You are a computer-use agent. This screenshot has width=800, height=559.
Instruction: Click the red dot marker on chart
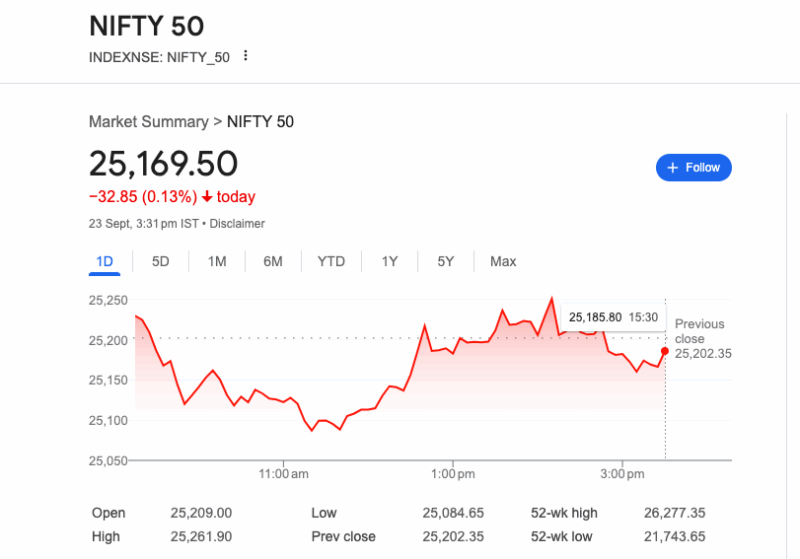coord(664,350)
